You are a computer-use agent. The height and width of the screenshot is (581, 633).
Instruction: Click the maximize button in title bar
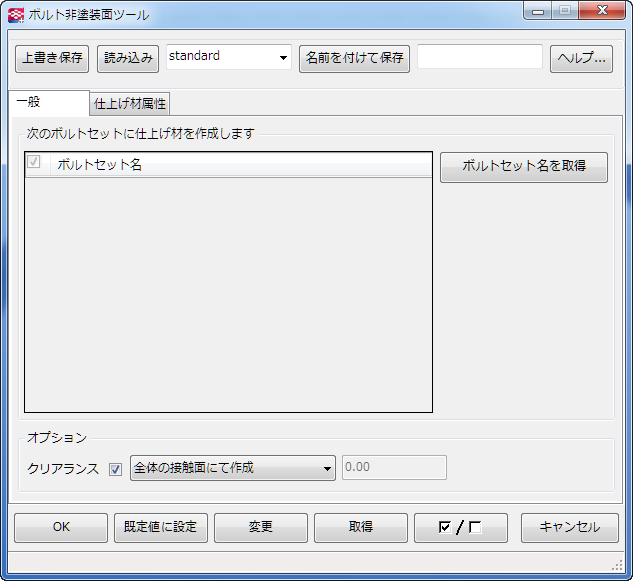(x=565, y=11)
